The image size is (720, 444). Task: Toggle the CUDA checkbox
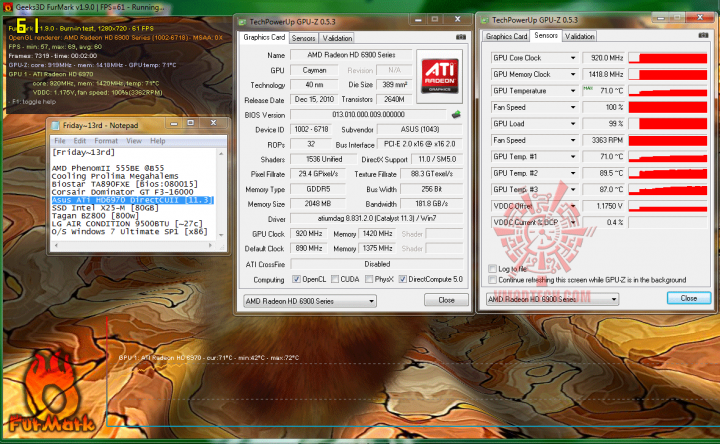[335, 279]
